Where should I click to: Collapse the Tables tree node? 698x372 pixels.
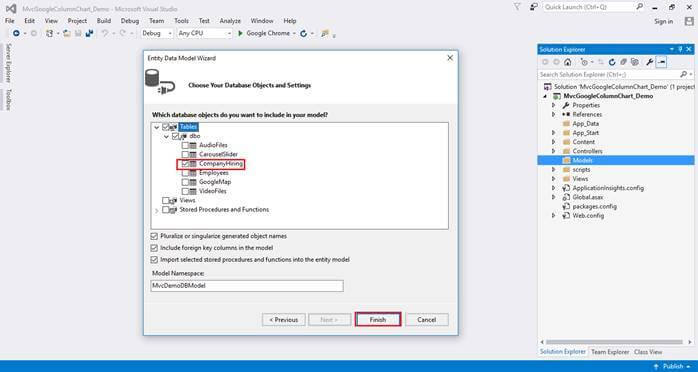coord(157,127)
